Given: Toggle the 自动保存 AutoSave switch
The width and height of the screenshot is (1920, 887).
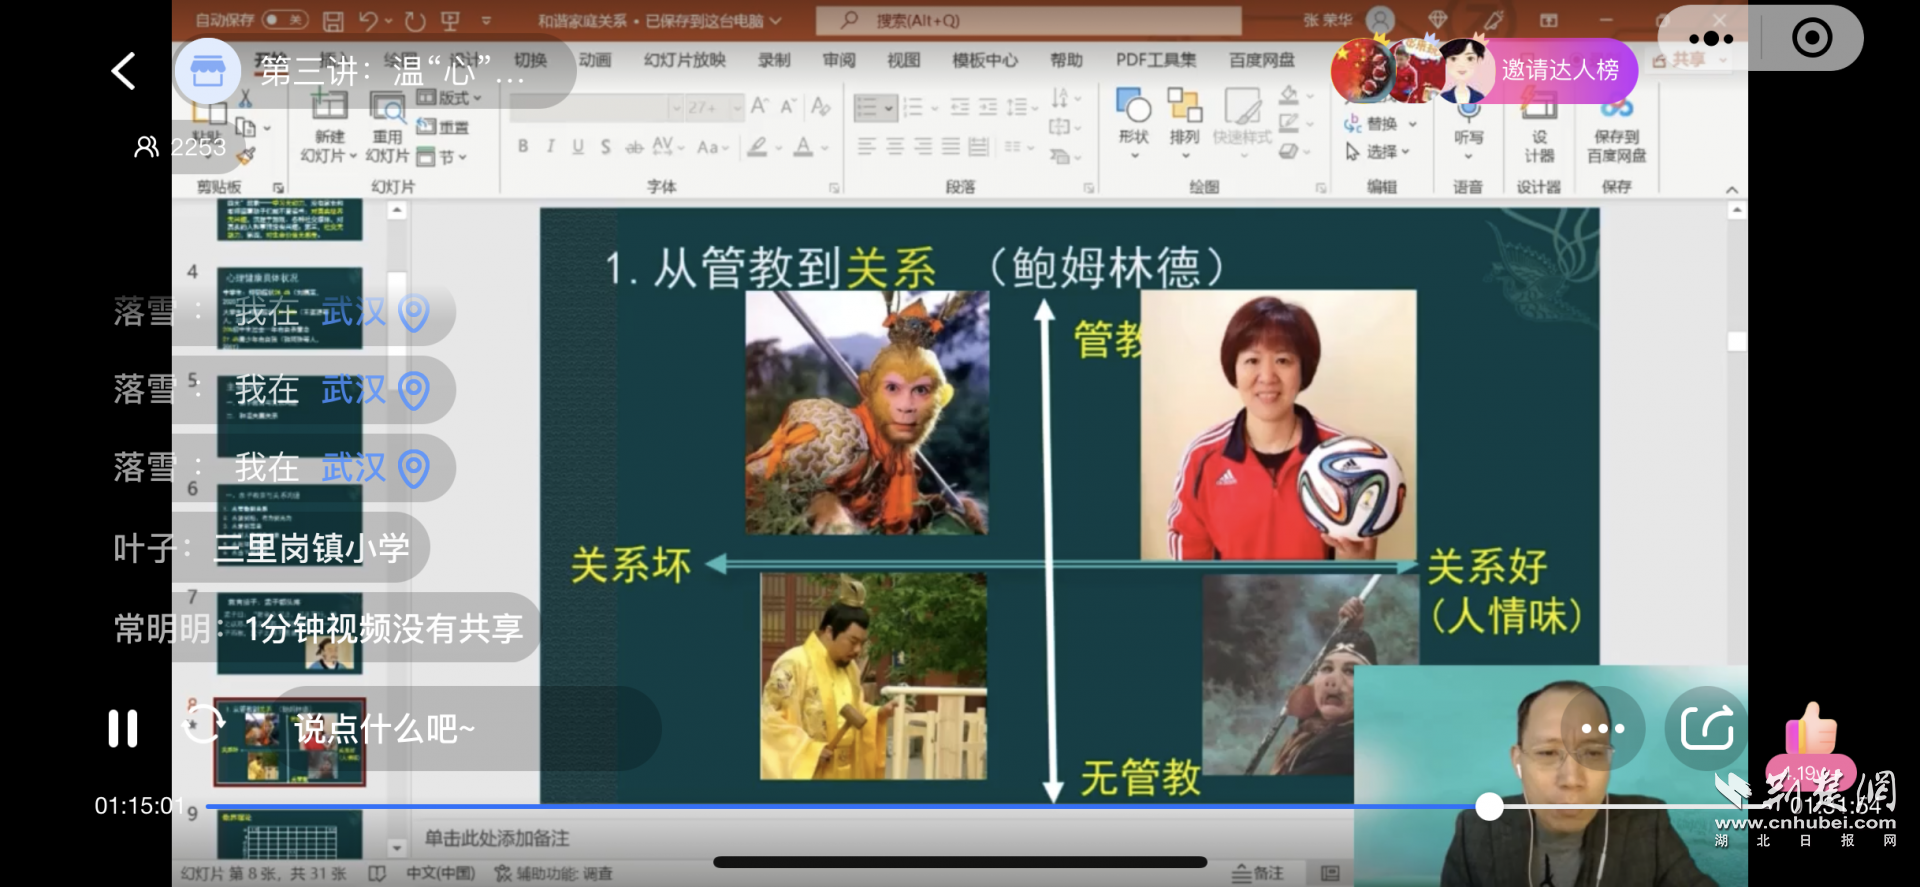Looking at the screenshot, I should (x=285, y=20).
